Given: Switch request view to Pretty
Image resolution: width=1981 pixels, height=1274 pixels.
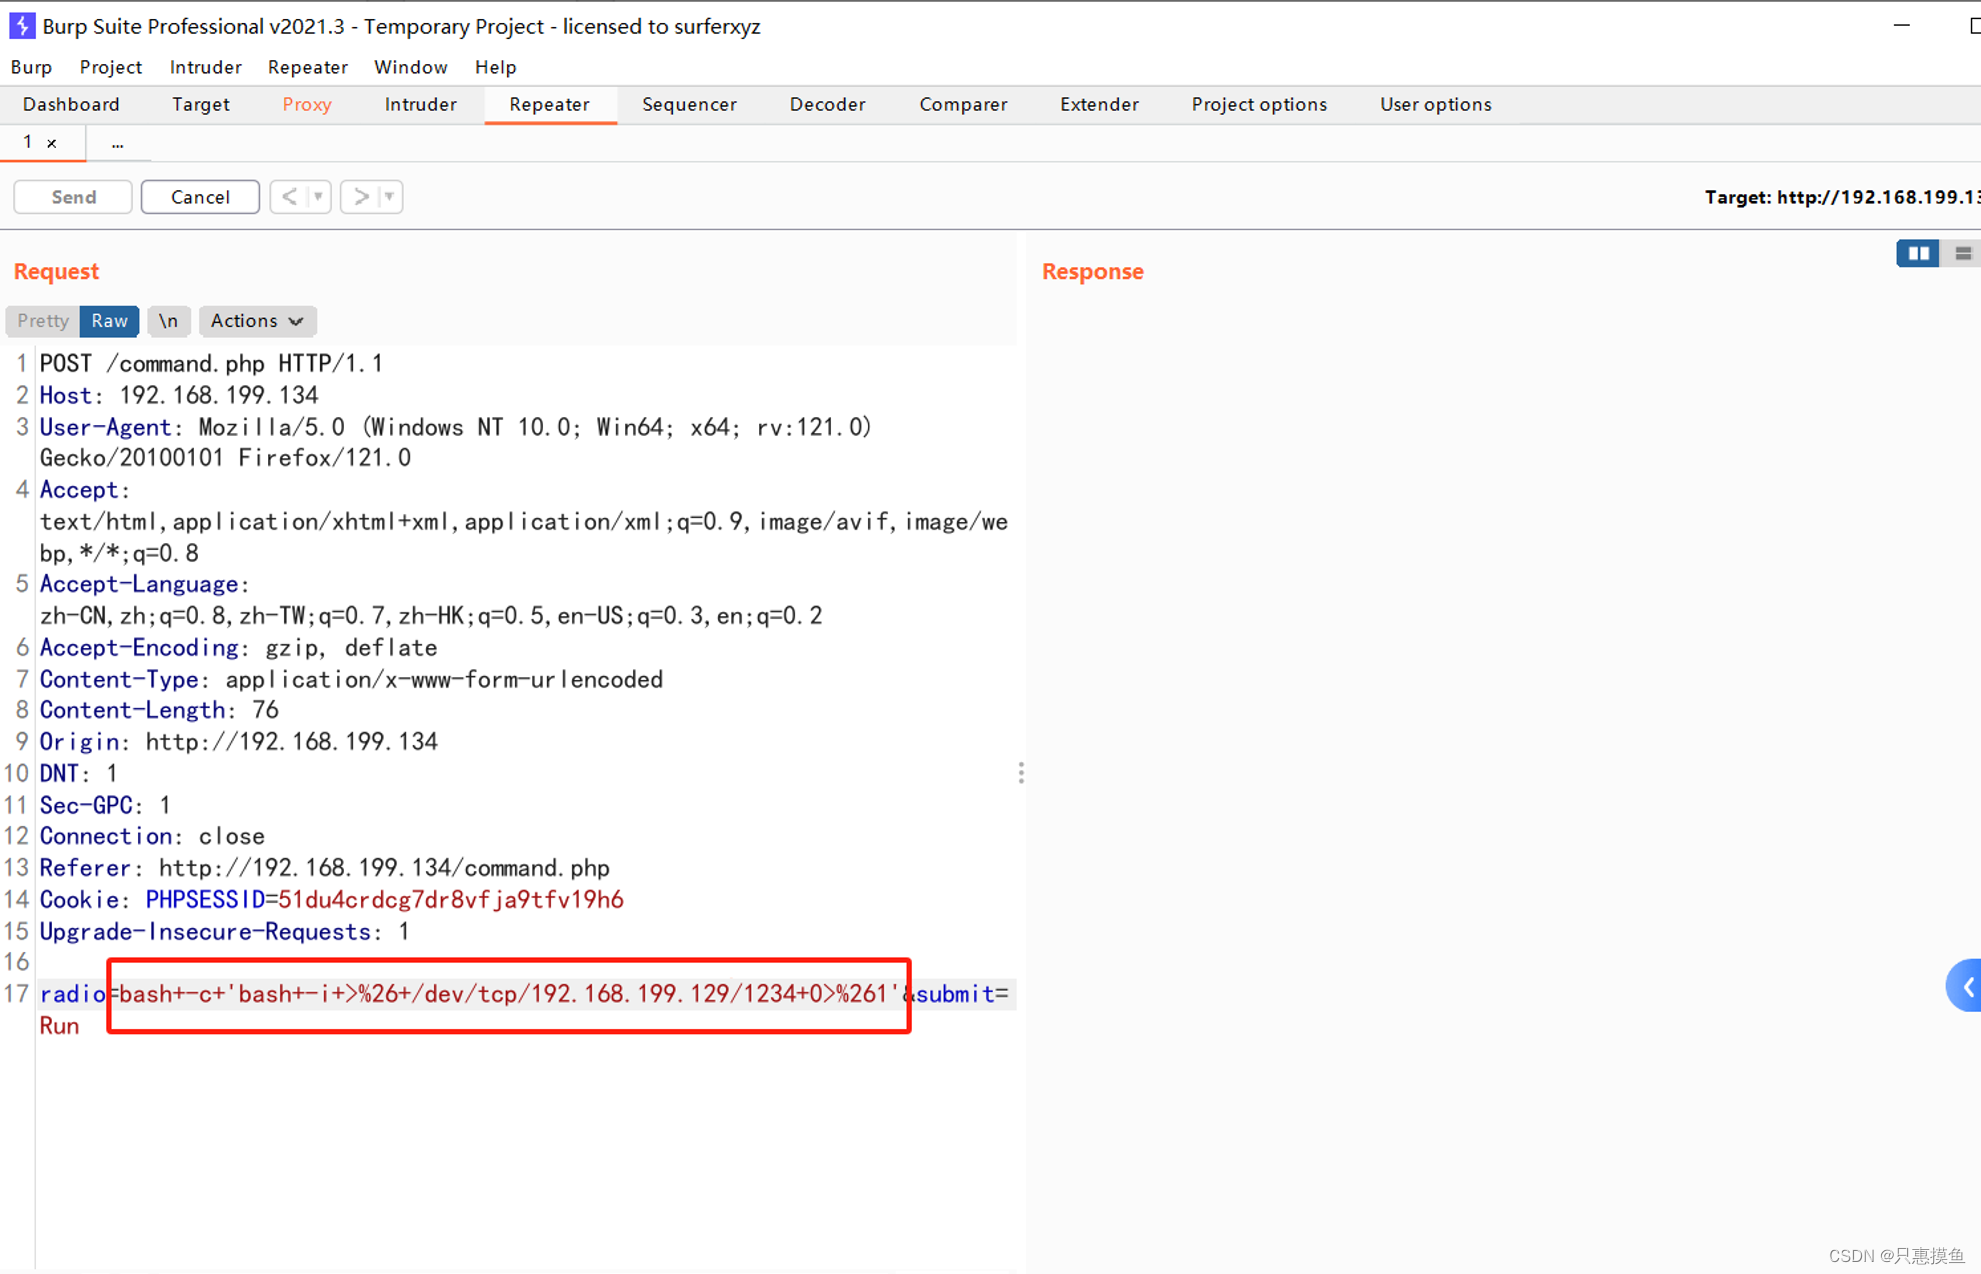Looking at the screenshot, I should click(x=43, y=321).
